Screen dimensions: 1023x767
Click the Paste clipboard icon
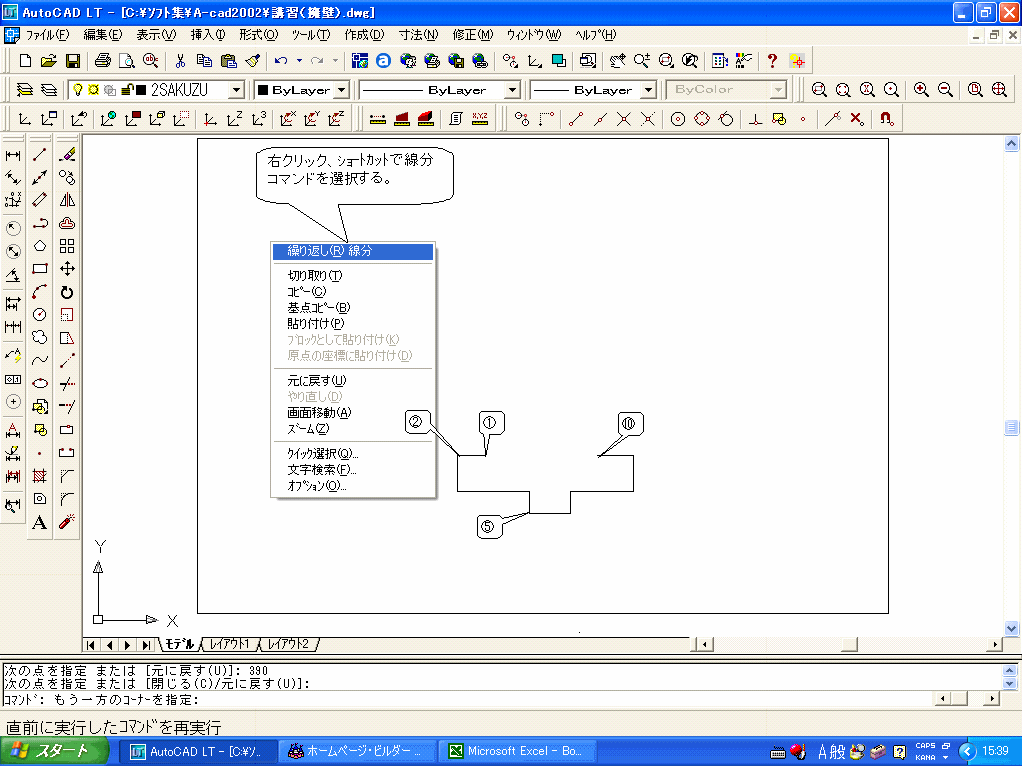click(x=228, y=61)
